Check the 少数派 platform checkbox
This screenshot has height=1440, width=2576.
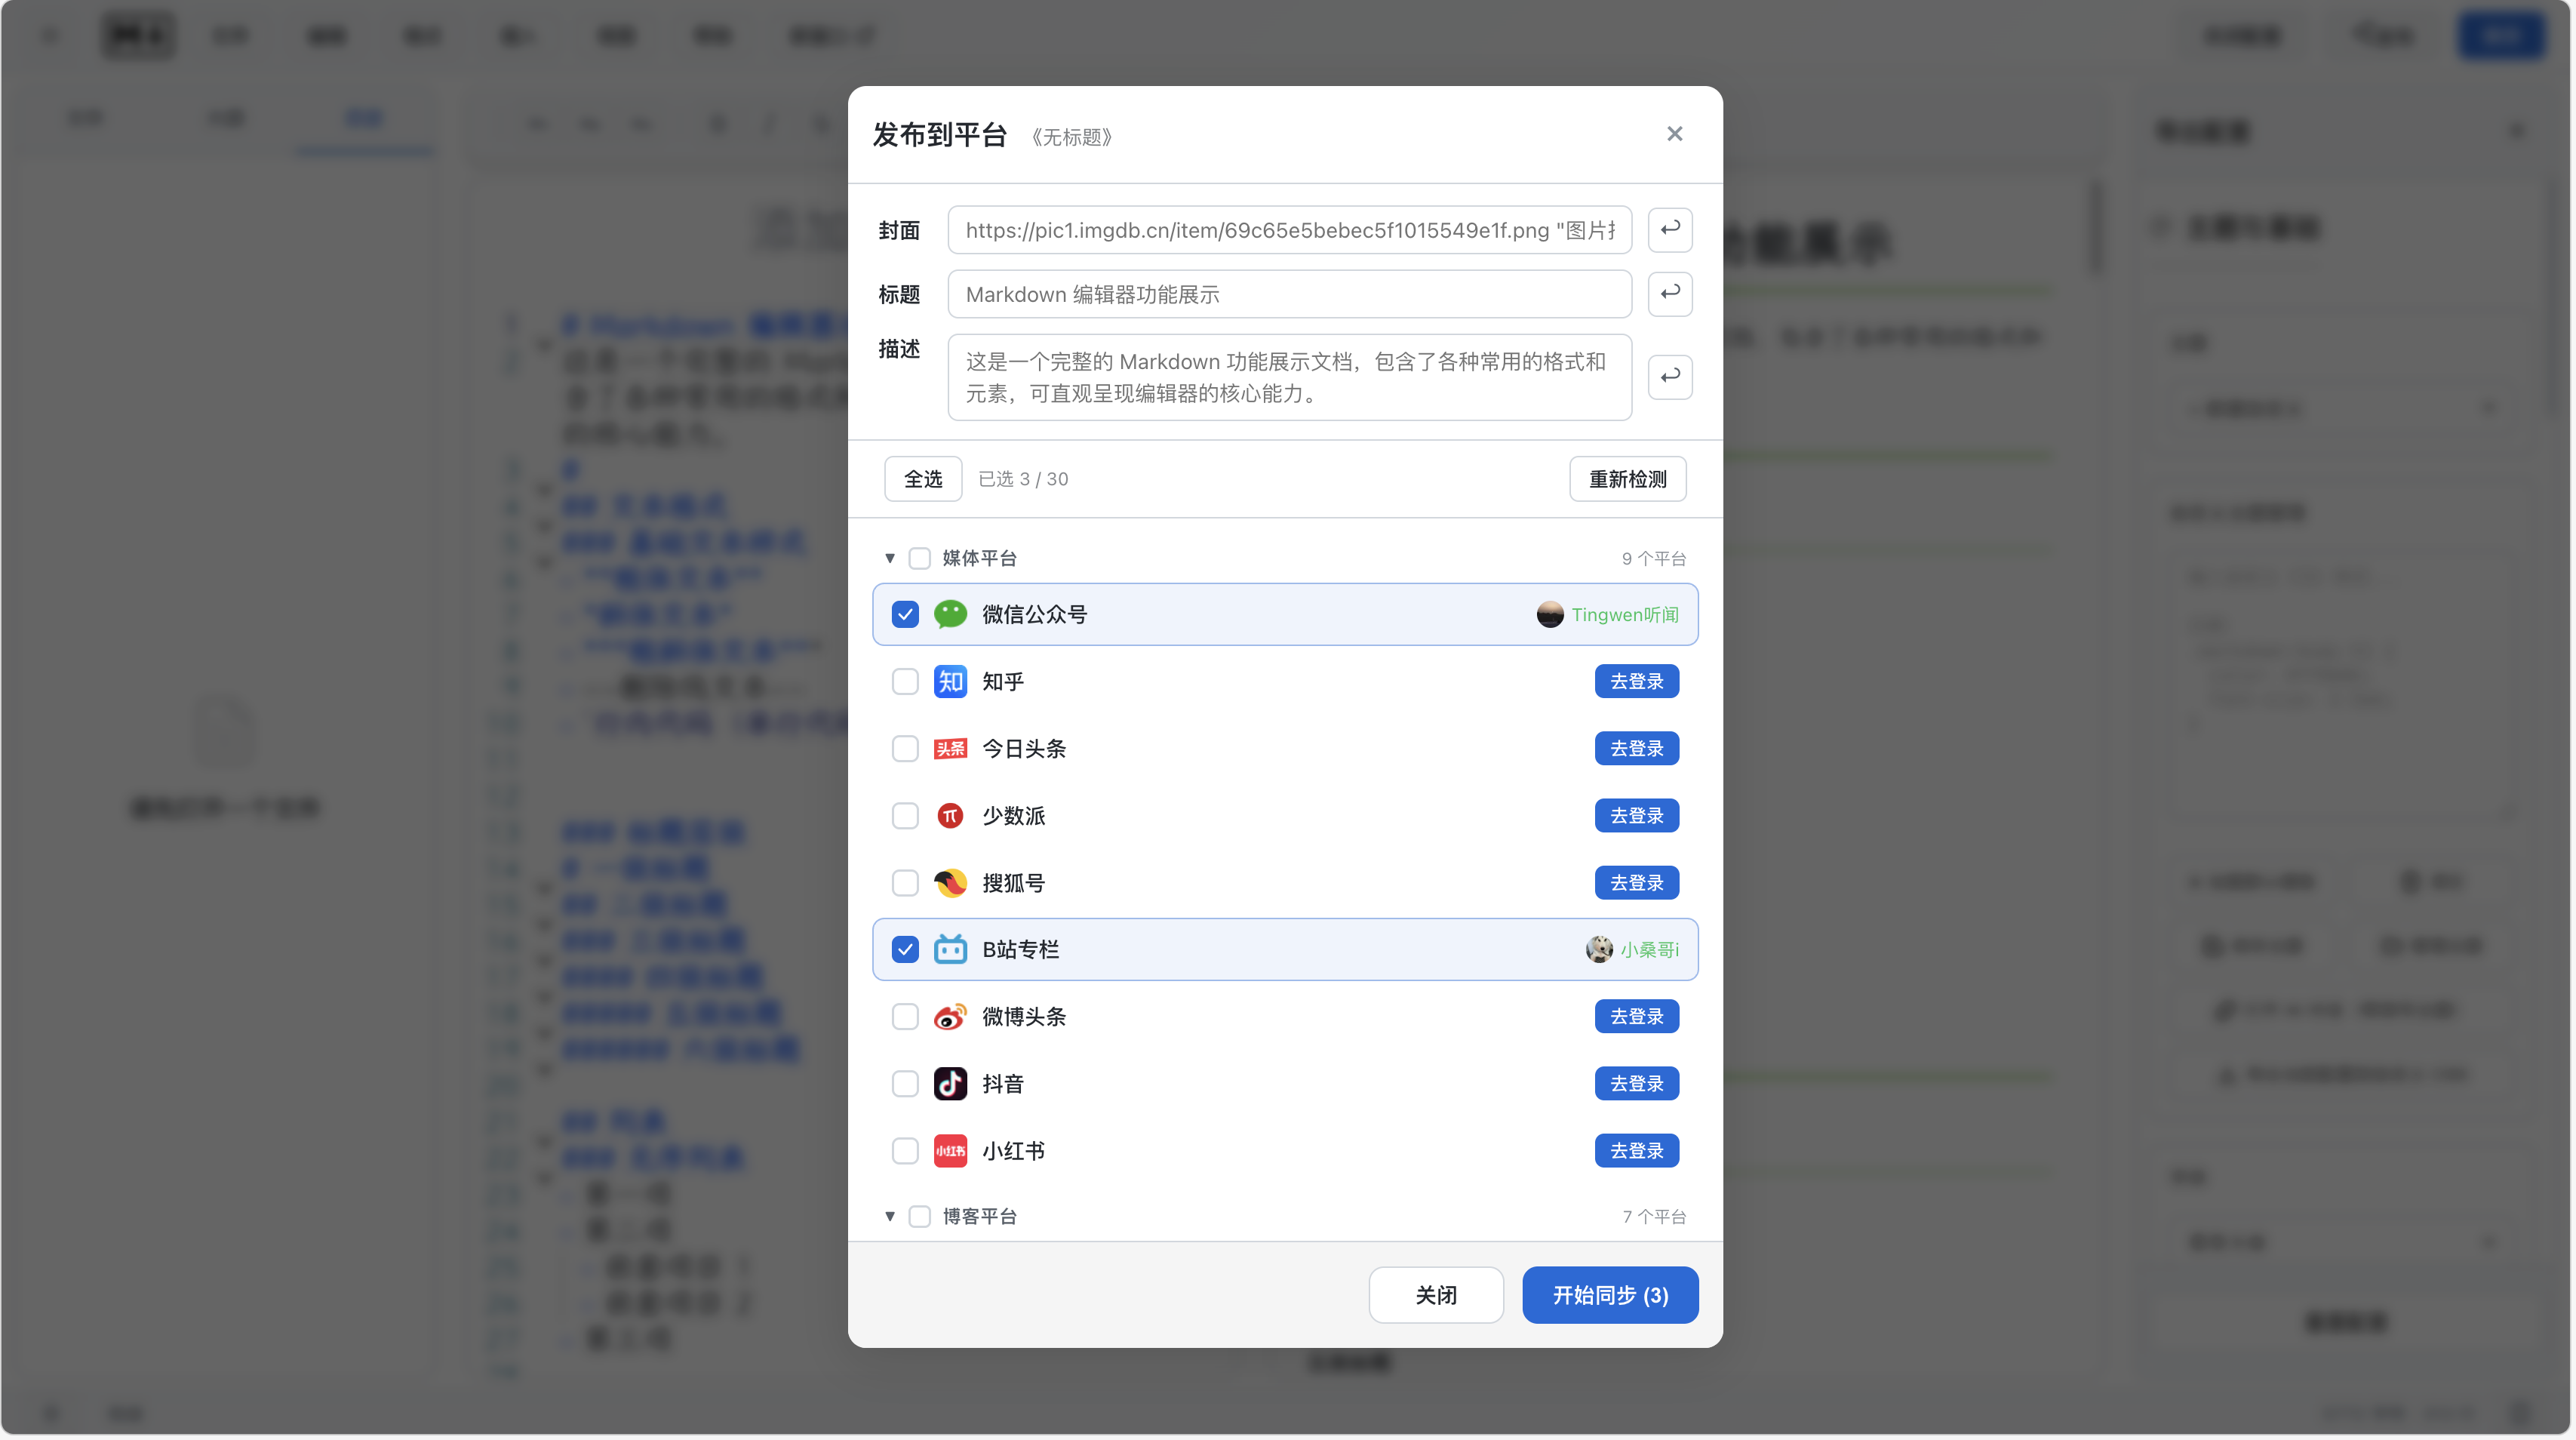click(904, 815)
